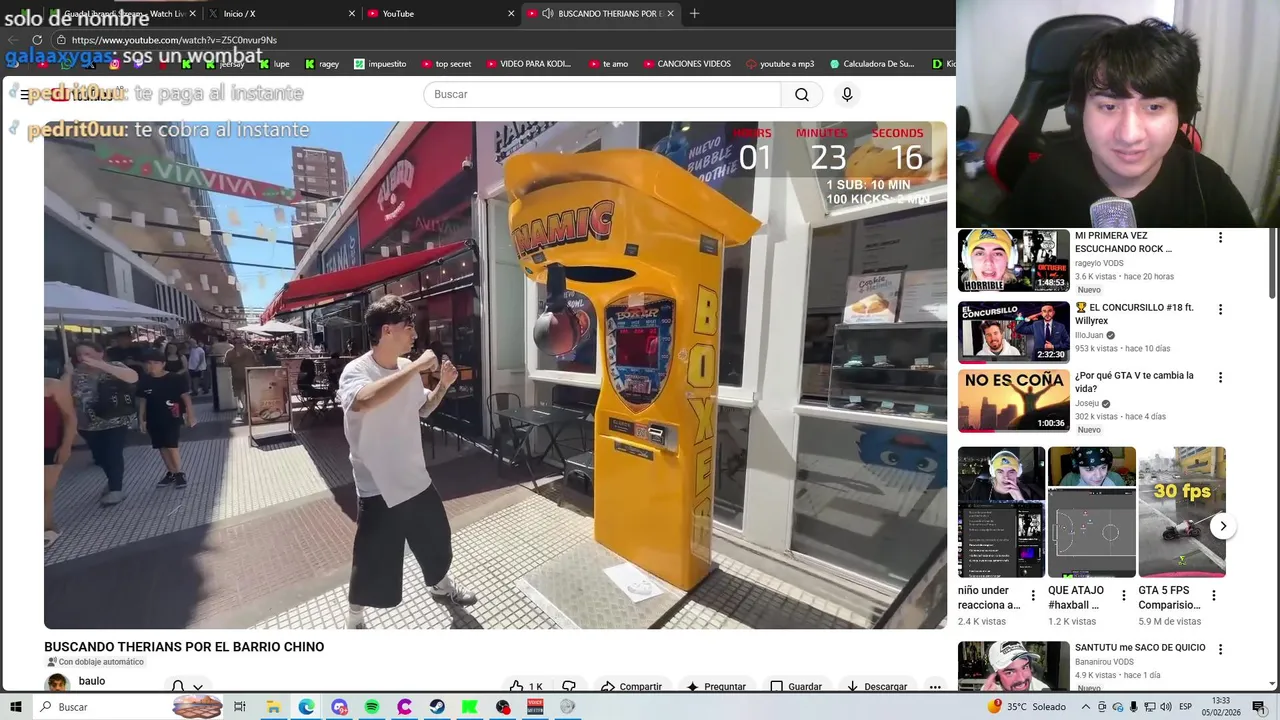1280x720 pixels.
Task: Start voice search with the microphone icon
Action: 847,94
